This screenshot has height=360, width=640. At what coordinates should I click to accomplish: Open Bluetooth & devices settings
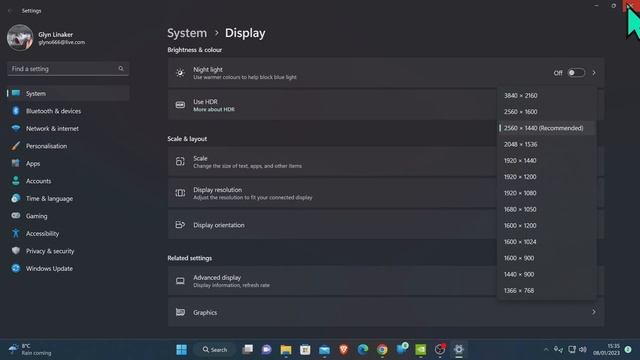click(68, 111)
